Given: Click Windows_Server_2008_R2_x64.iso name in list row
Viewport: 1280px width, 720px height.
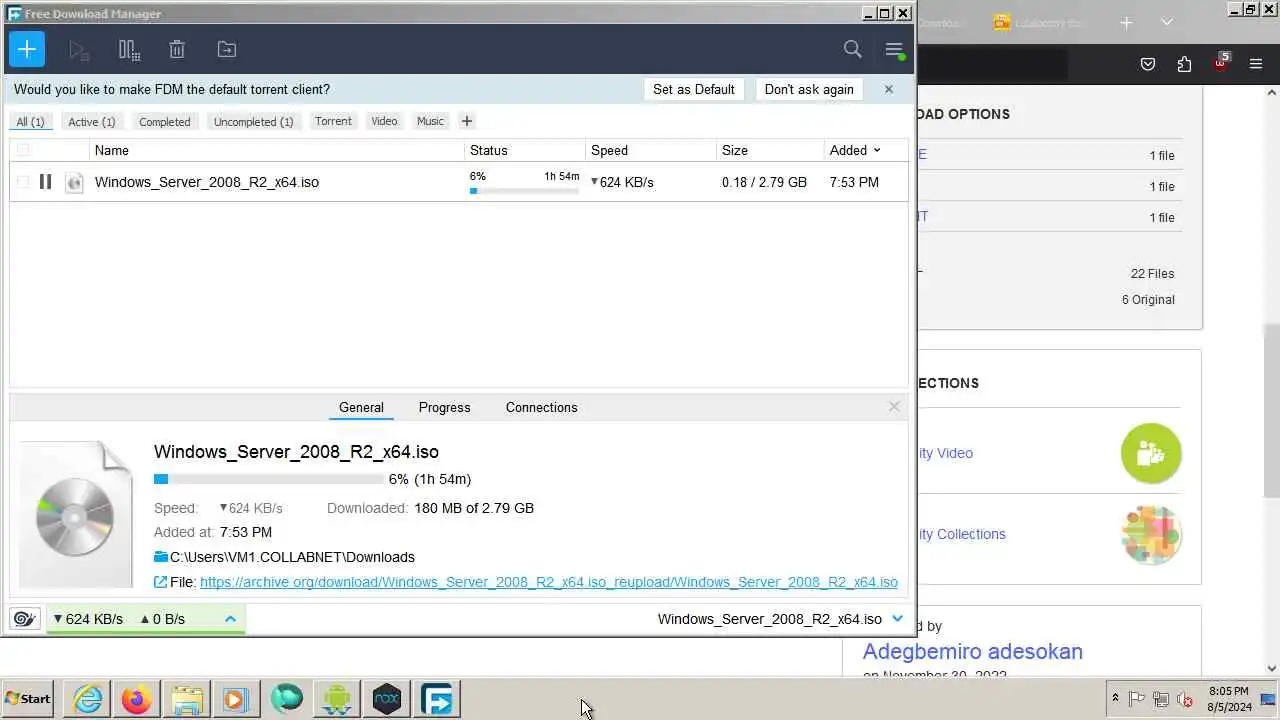Looking at the screenshot, I should click(x=207, y=182).
